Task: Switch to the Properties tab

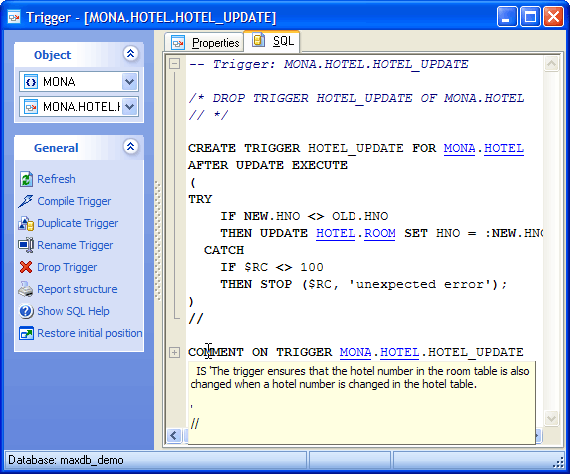Action: (204, 43)
